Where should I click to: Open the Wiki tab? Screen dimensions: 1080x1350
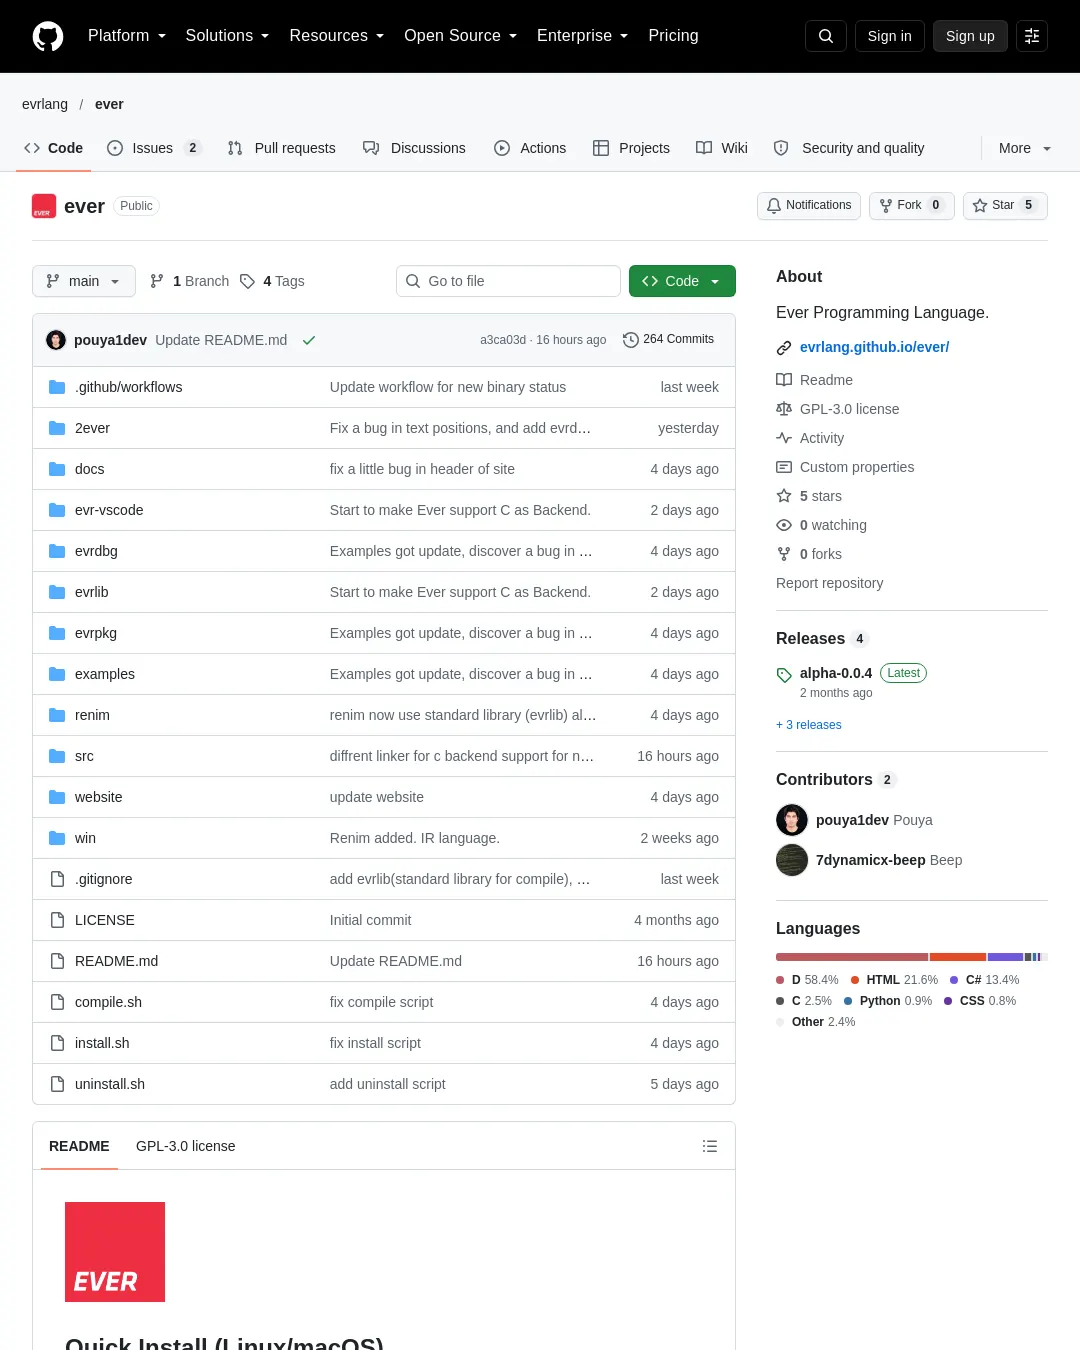(722, 148)
